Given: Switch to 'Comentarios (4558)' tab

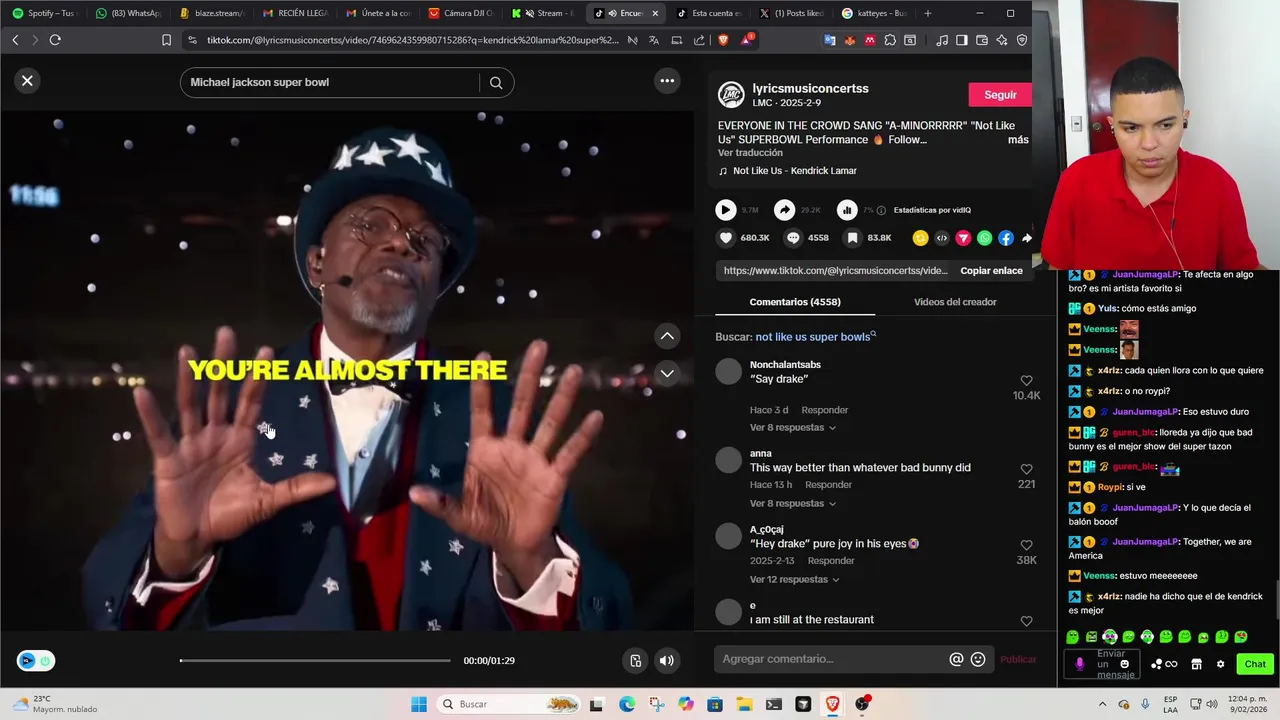Looking at the screenshot, I should tap(795, 302).
